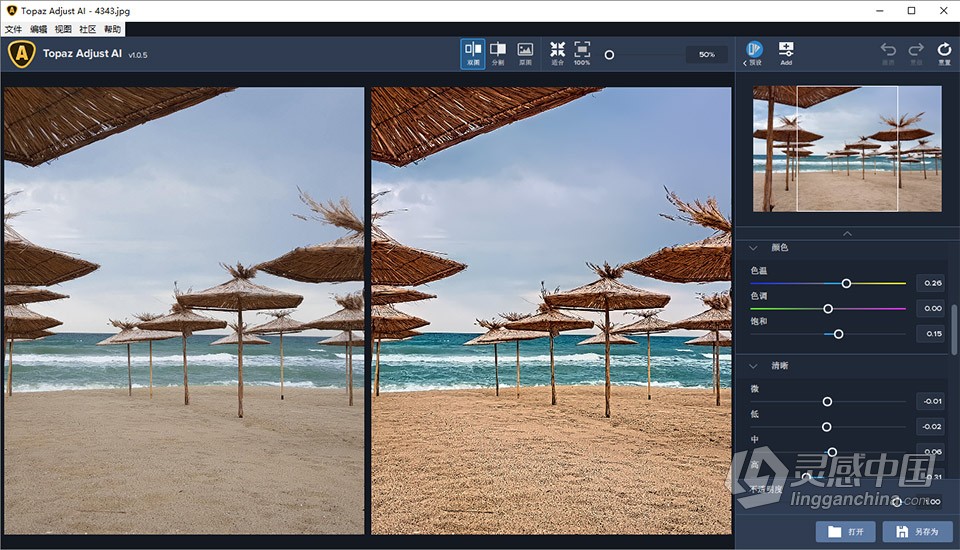960x550 pixels.
Task: Click the 中 clarity slider handle
Action: pyautogui.click(x=831, y=452)
